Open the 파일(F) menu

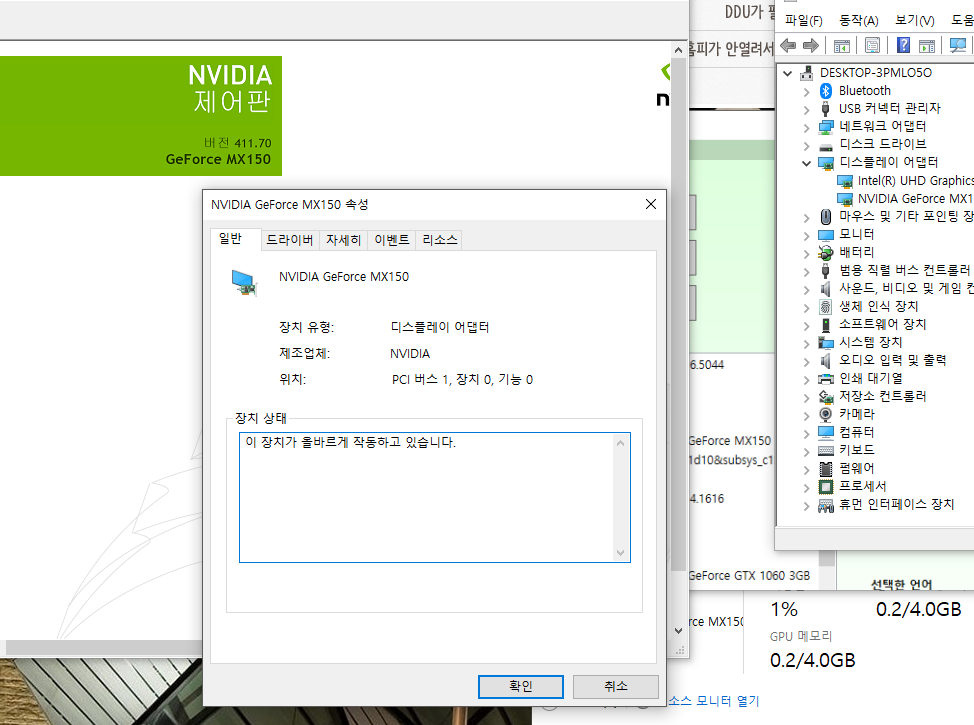[x=803, y=21]
